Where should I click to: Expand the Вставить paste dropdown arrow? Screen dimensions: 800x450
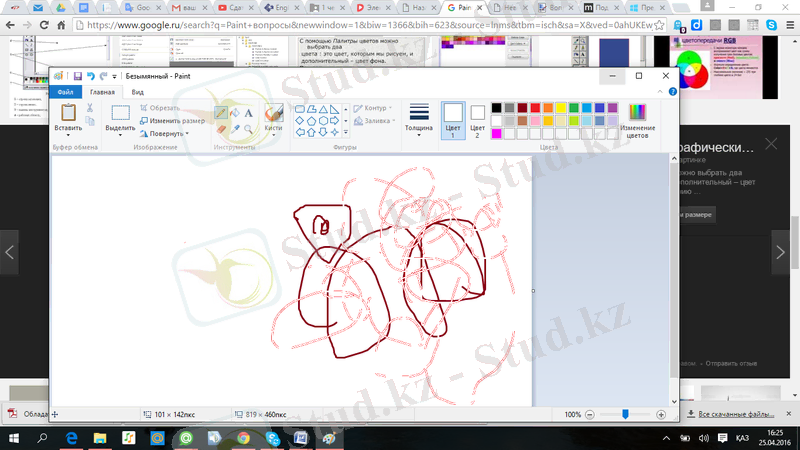click(68, 134)
